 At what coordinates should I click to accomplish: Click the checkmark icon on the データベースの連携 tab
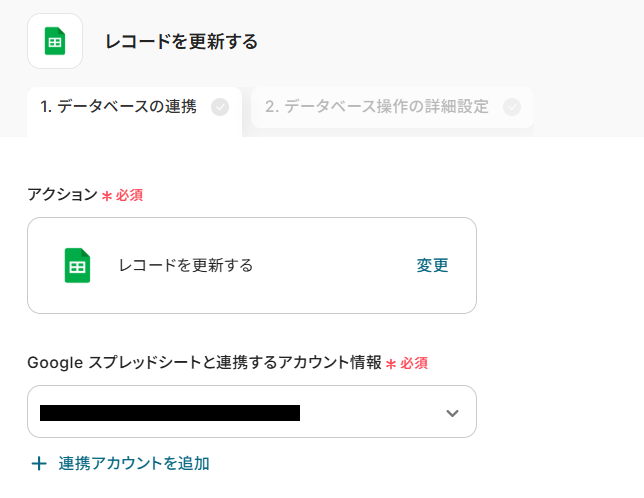[220, 107]
